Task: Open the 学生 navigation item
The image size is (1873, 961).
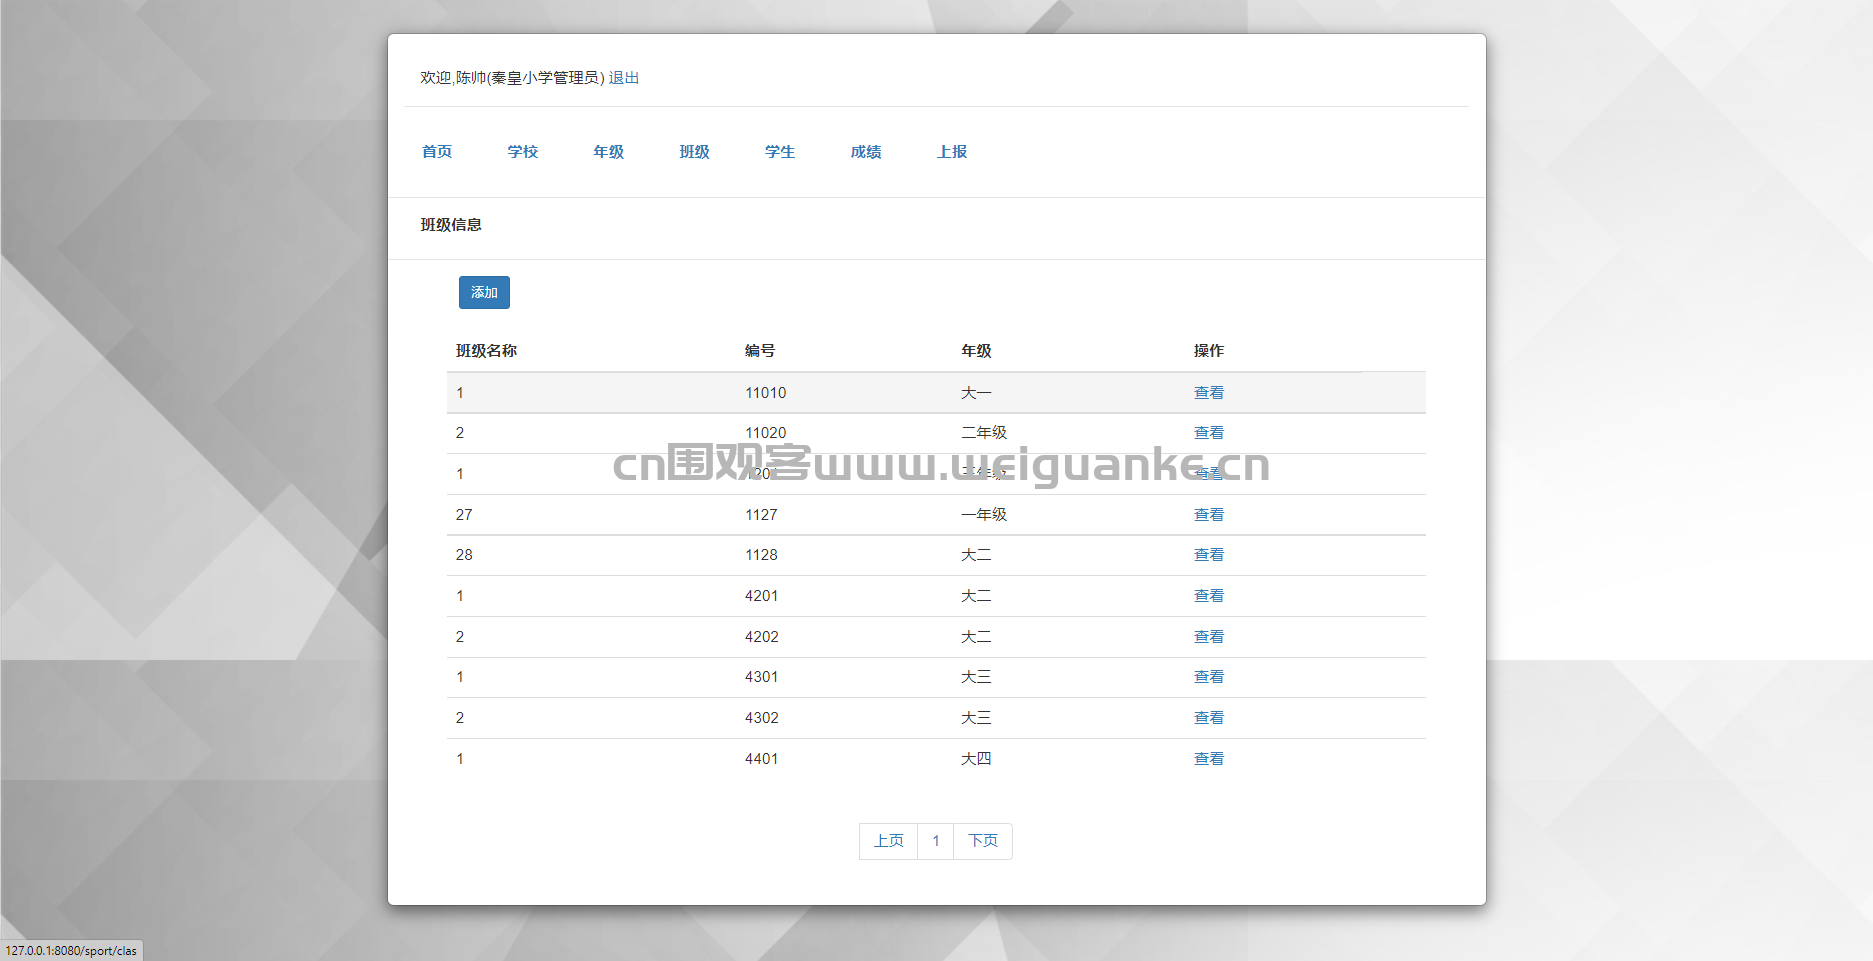Action: pyautogui.click(x=780, y=152)
